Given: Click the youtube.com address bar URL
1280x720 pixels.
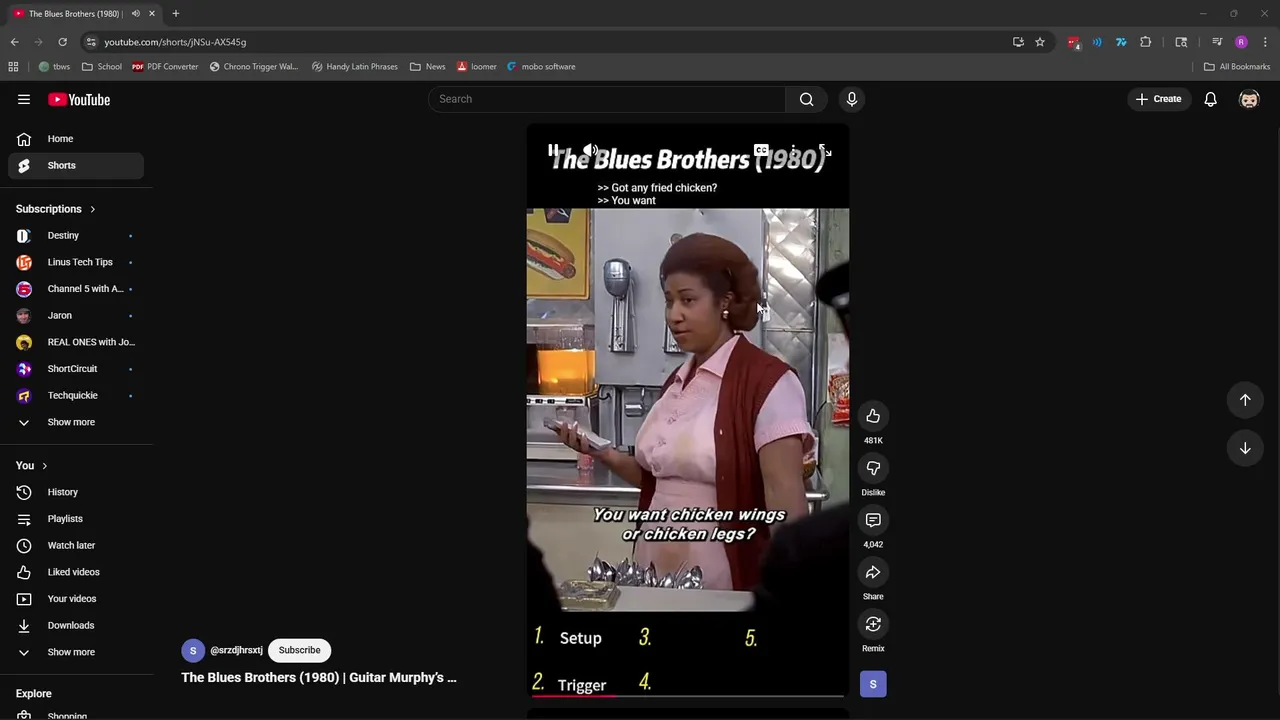Looking at the screenshot, I should tap(175, 42).
